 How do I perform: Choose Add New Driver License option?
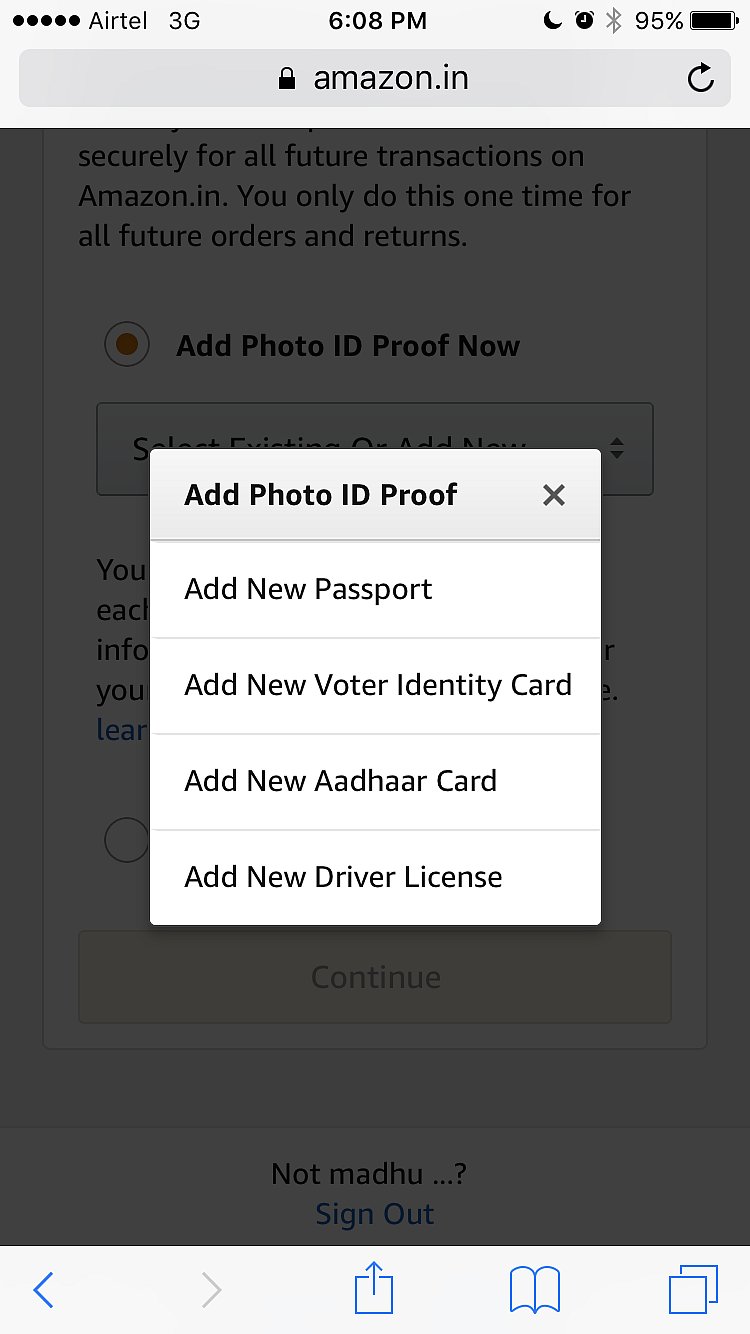(x=375, y=877)
